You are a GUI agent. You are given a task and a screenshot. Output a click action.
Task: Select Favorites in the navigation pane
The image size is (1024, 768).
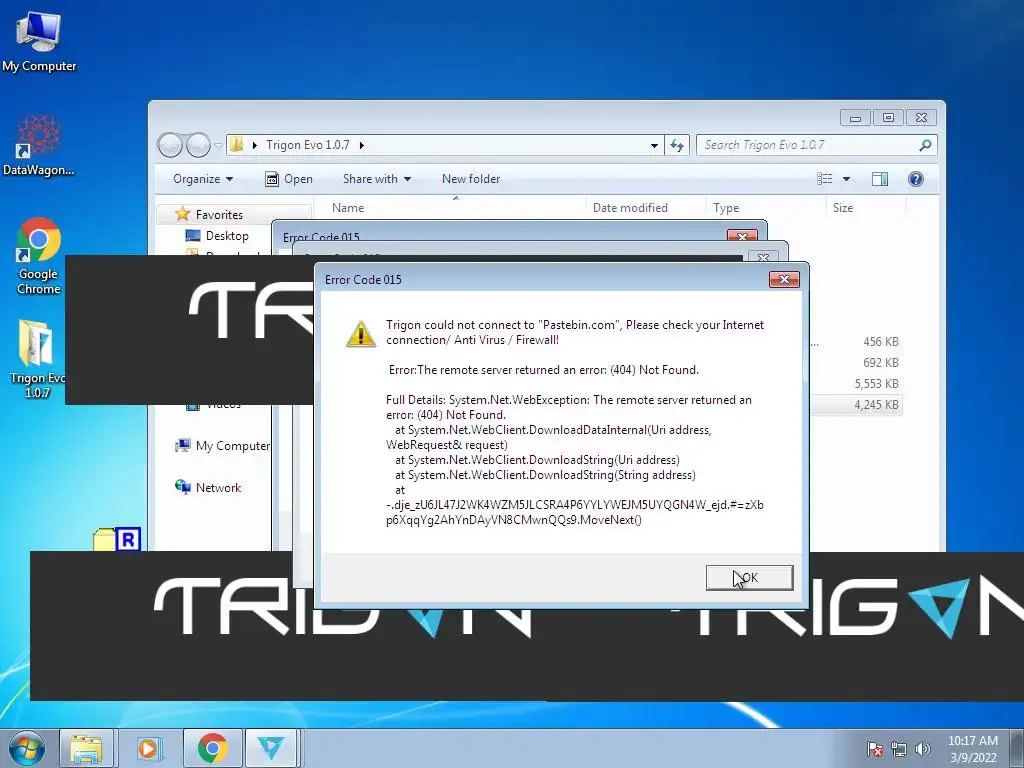point(219,214)
